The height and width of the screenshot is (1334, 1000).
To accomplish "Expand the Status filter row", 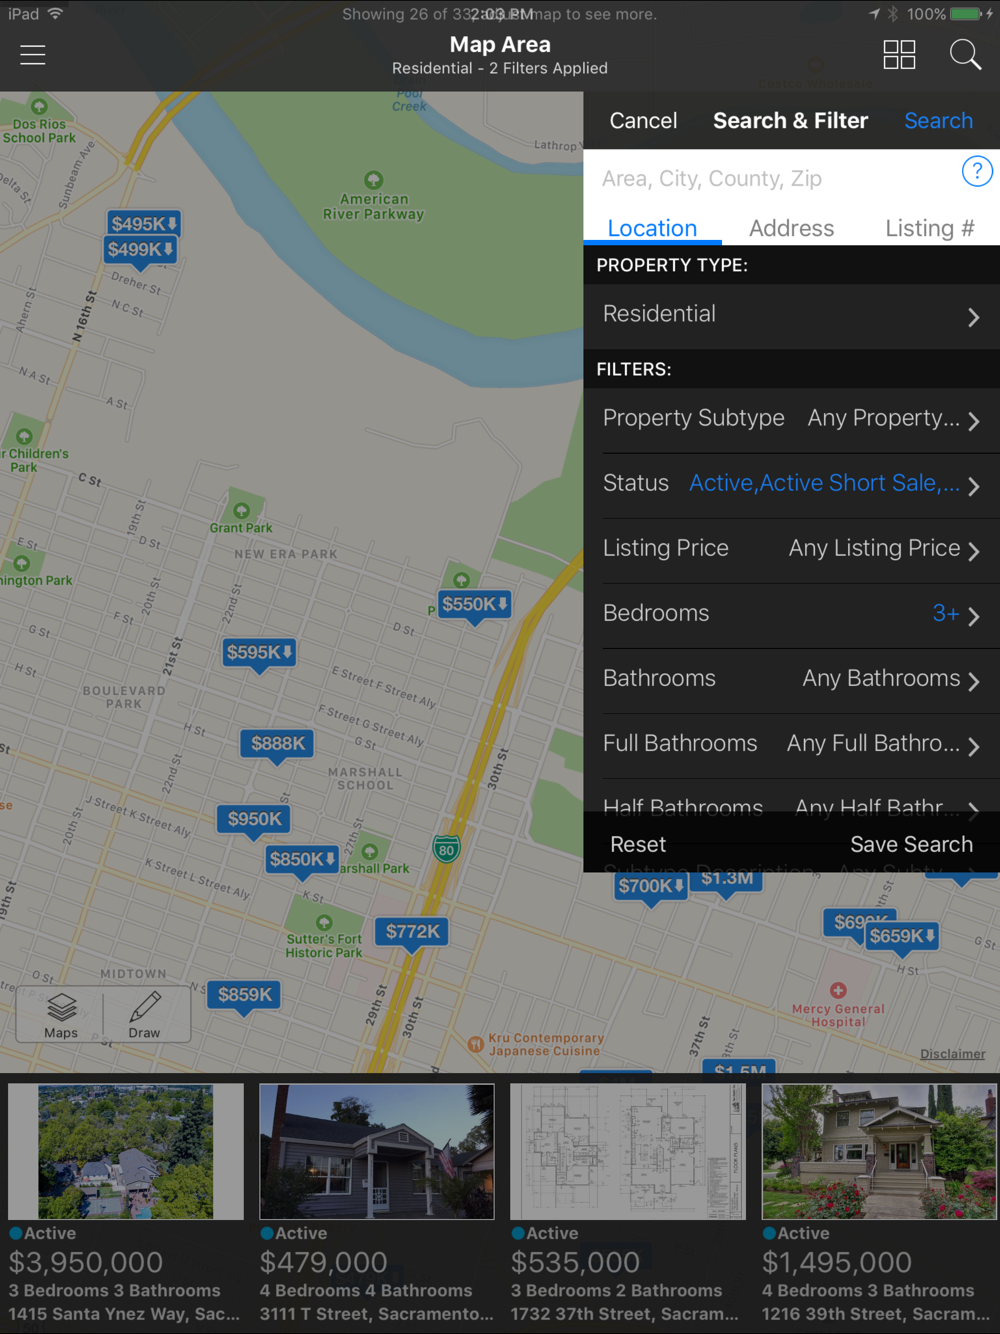I will click(791, 484).
